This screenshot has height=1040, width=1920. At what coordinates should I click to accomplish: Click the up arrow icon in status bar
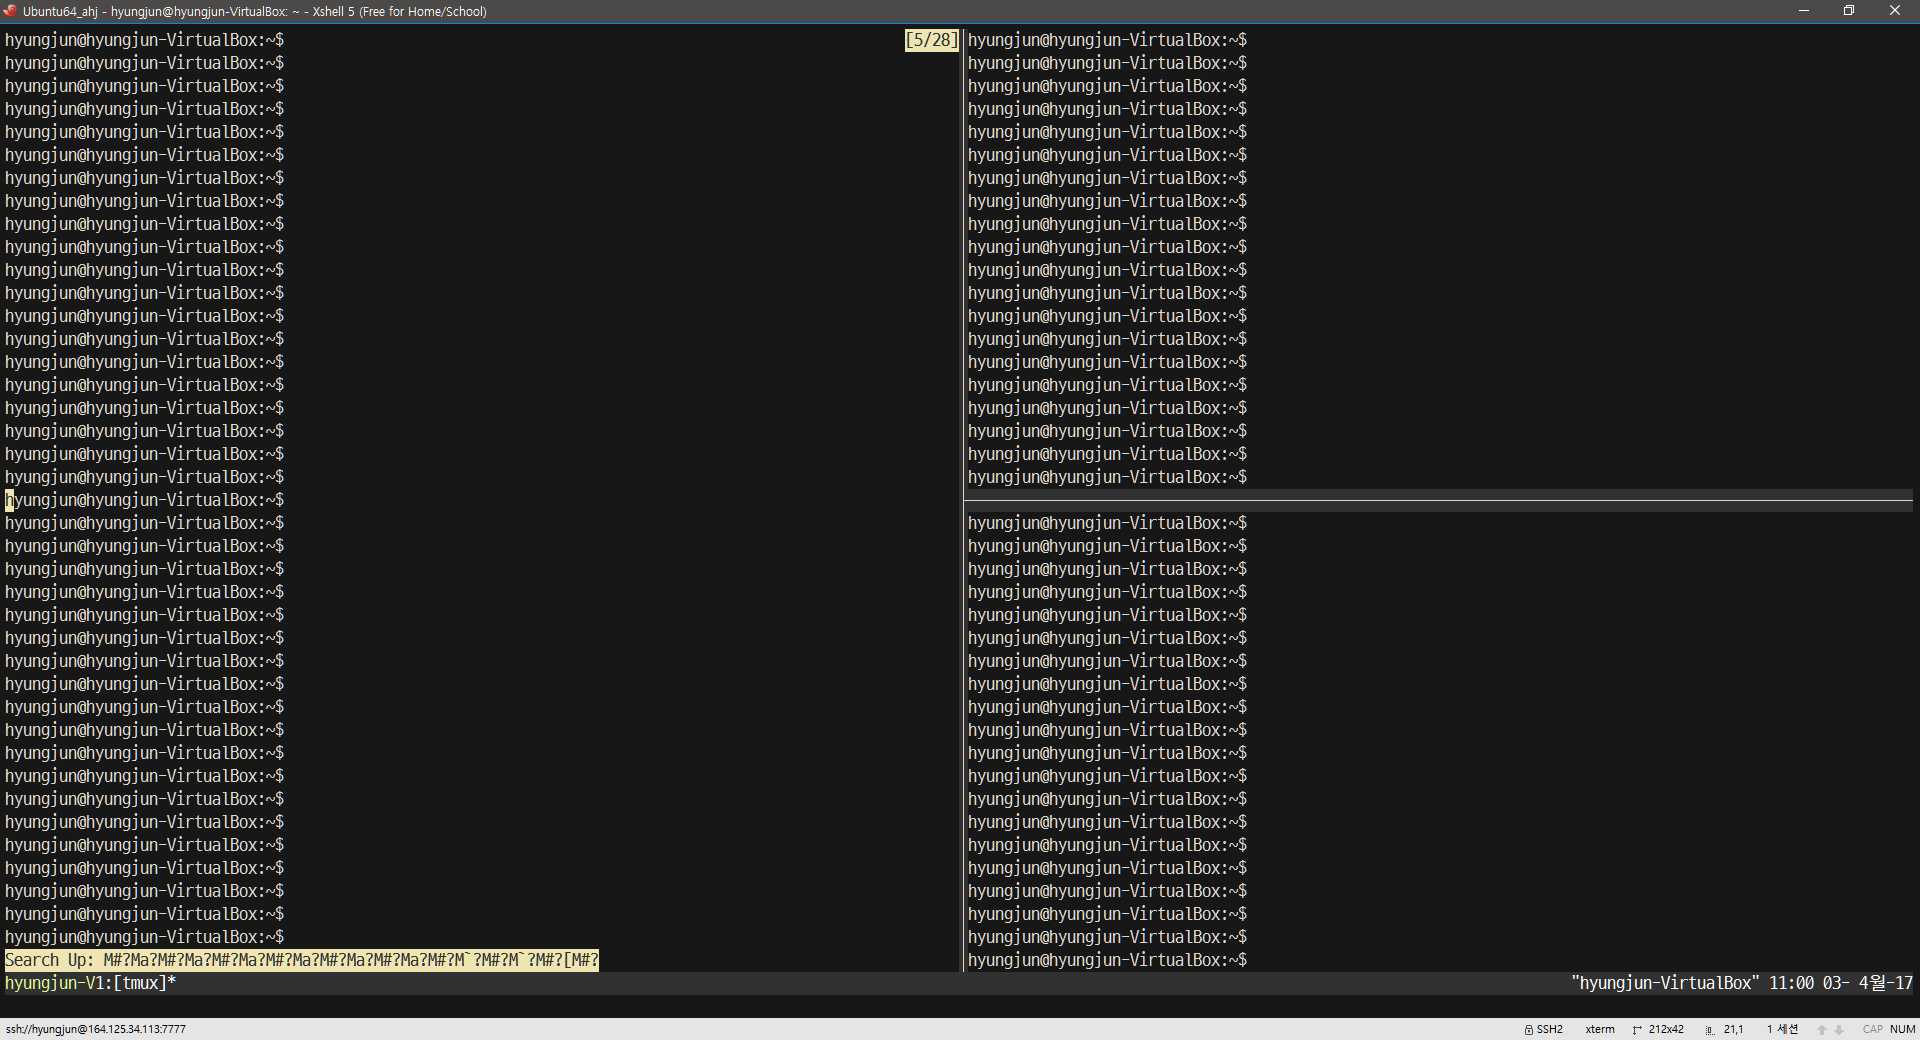[1821, 1029]
